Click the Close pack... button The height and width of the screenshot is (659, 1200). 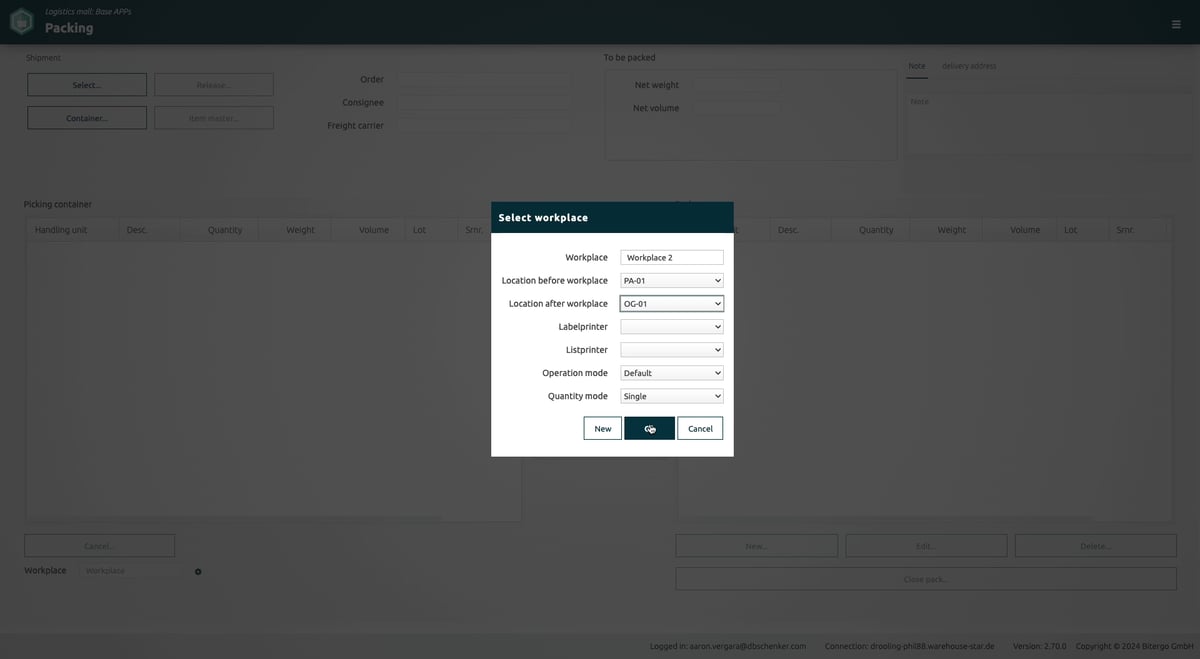(926, 579)
